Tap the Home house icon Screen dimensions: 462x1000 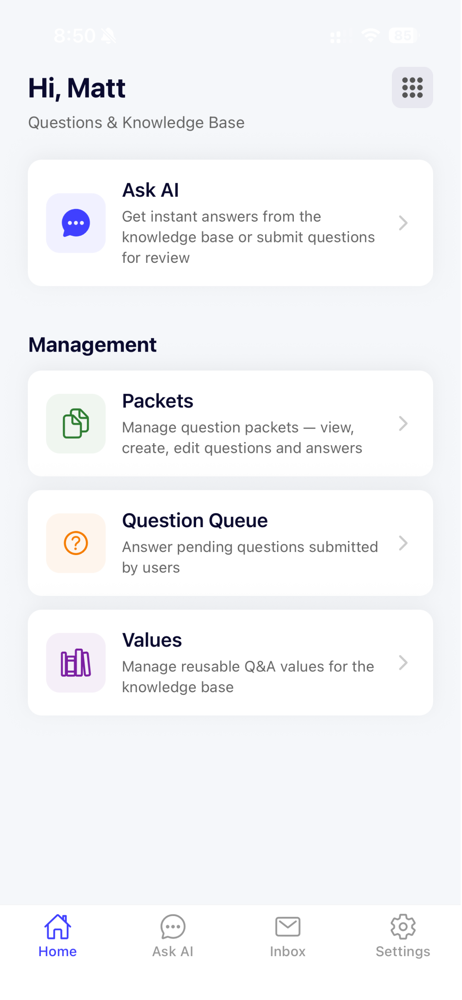57,927
